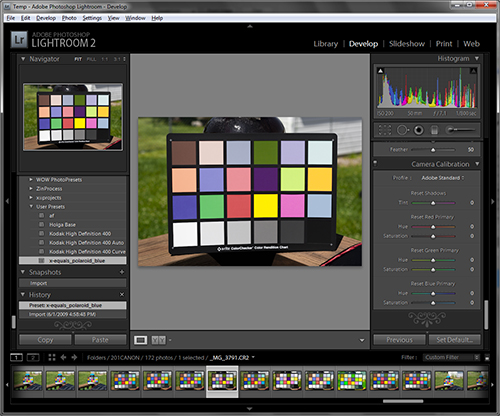Toggle the filter switch beside Custom Filter

click(487, 357)
